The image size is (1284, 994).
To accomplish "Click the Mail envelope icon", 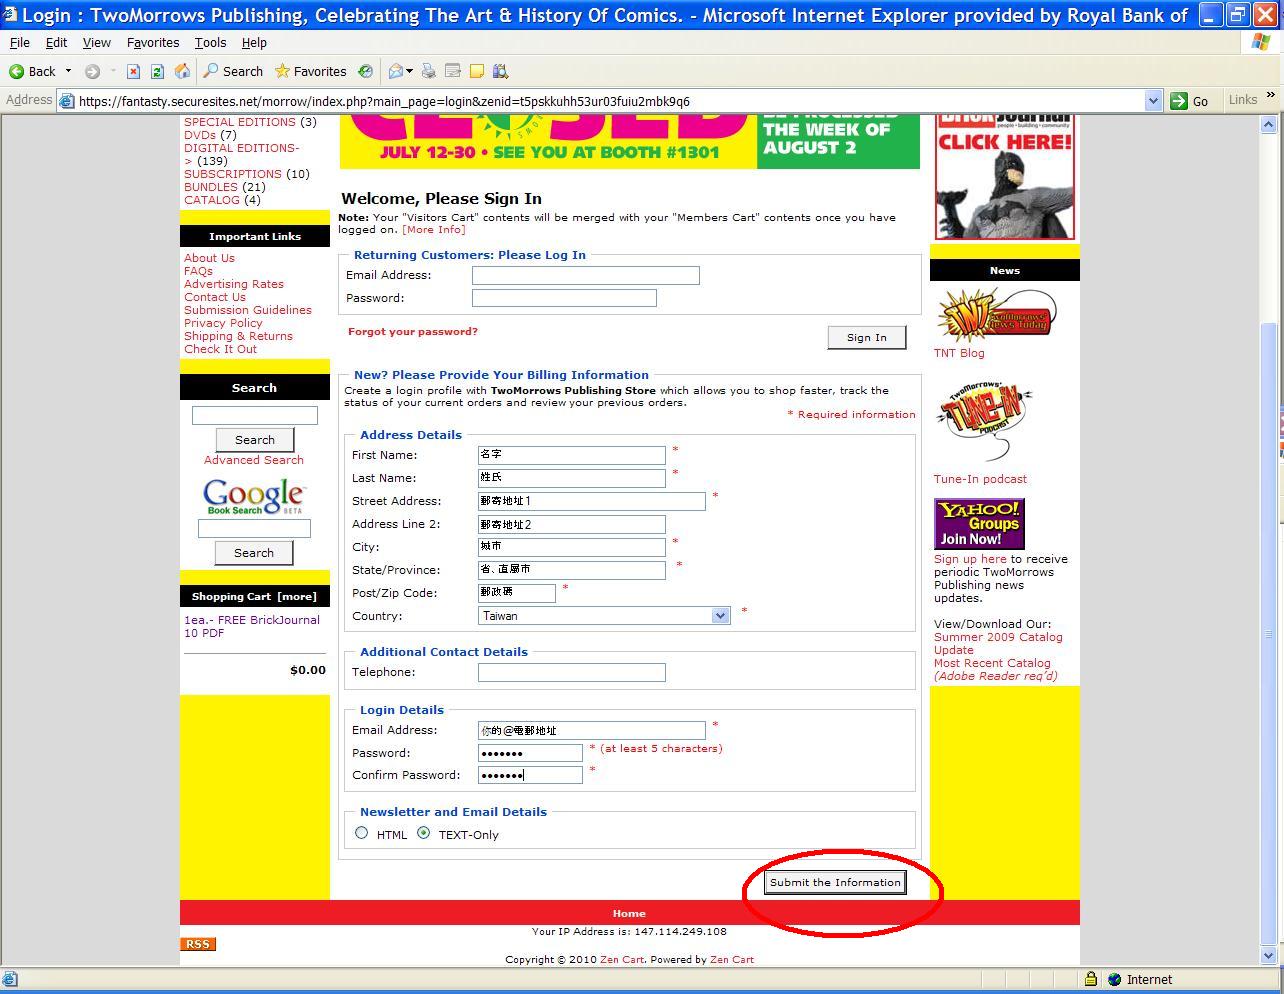I will [x=396, y=71].
